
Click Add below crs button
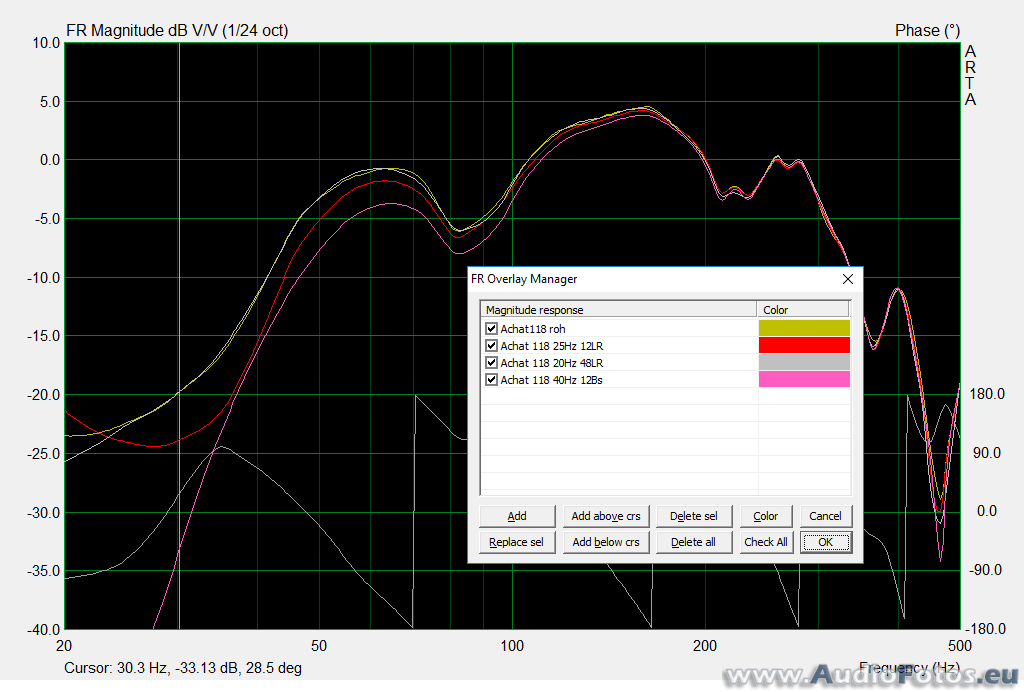(x=606, y=542)
